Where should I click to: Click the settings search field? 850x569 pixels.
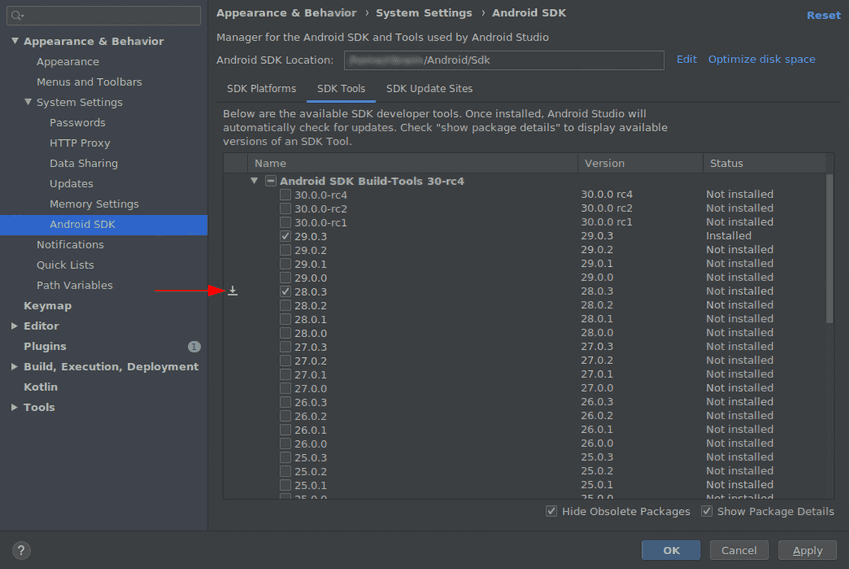(104, 16)
